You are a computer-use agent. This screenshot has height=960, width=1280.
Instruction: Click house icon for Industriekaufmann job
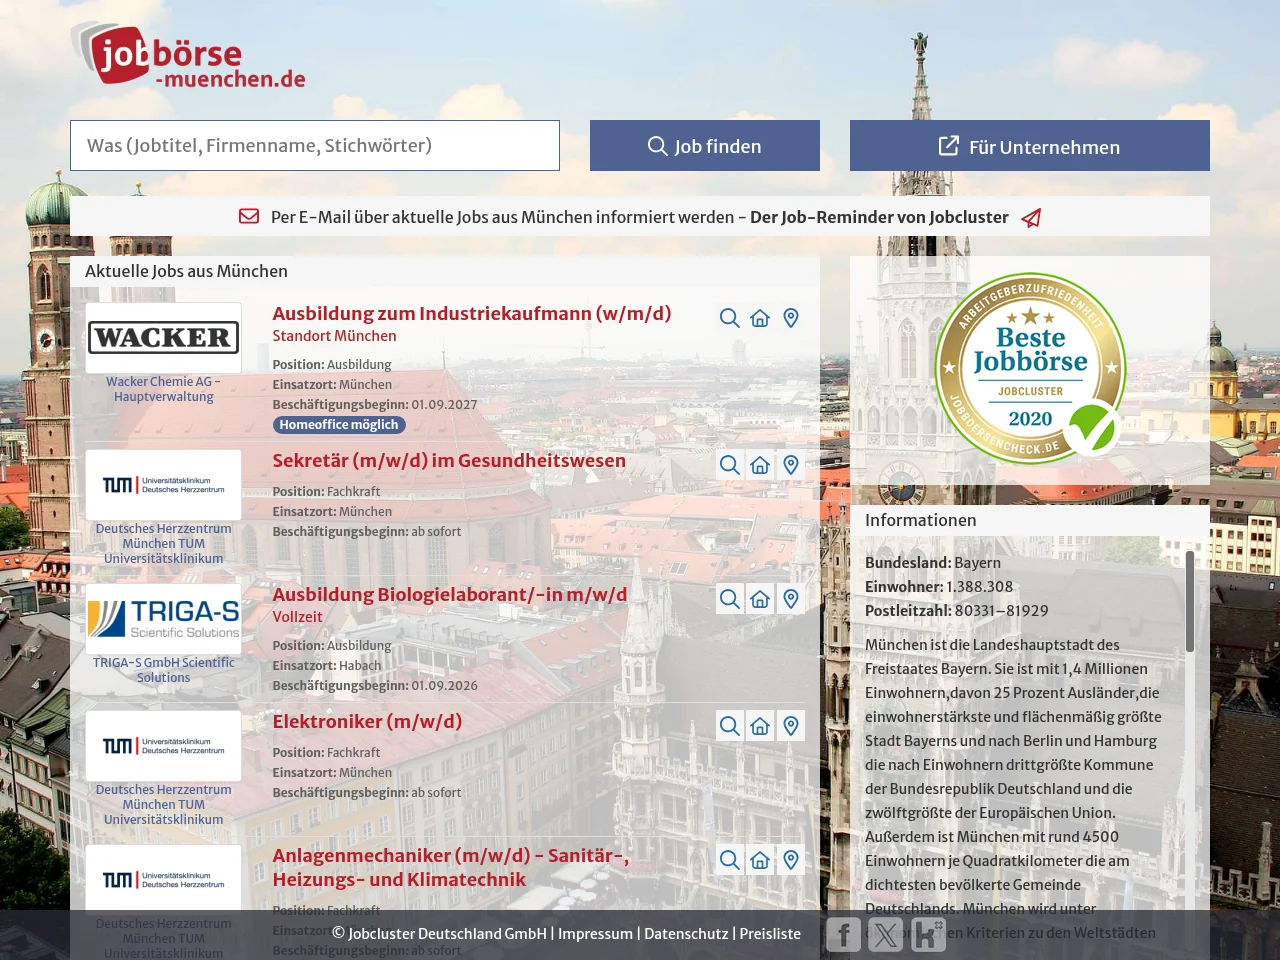click(760, 318)
